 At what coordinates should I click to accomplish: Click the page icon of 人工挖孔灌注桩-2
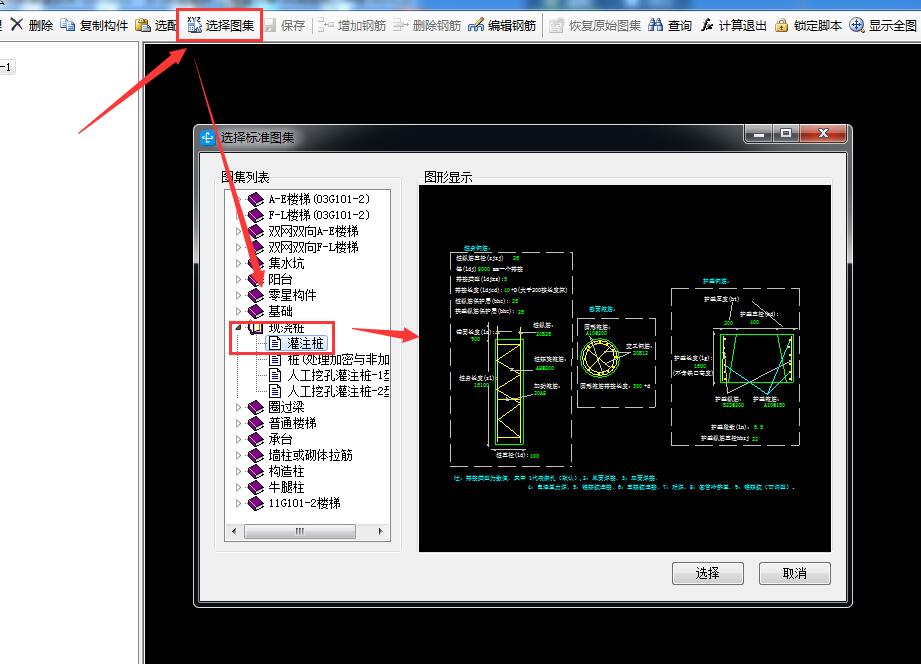pyautogui.click(x=275, y=391)
